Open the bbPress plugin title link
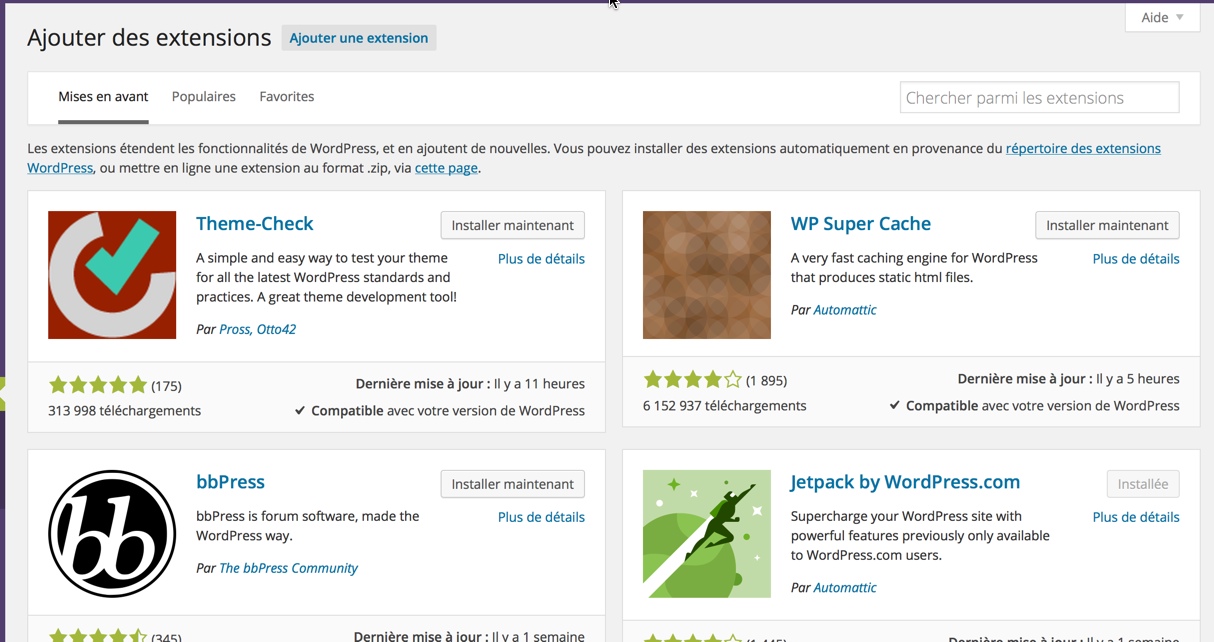This screenshot has width=1214, height=642. pos(230,482)
